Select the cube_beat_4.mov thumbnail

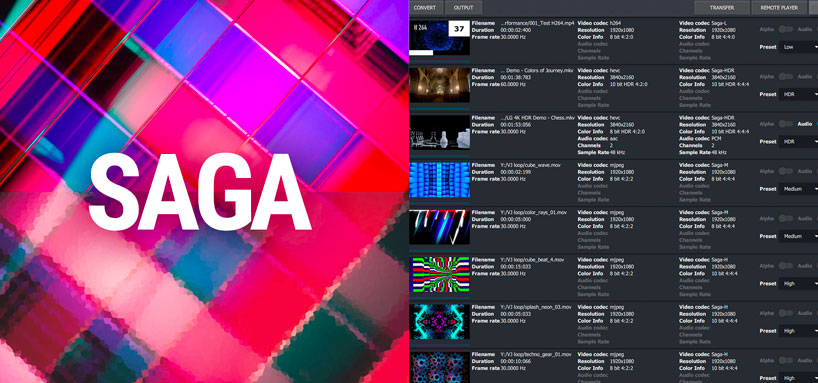click(439, 274)
